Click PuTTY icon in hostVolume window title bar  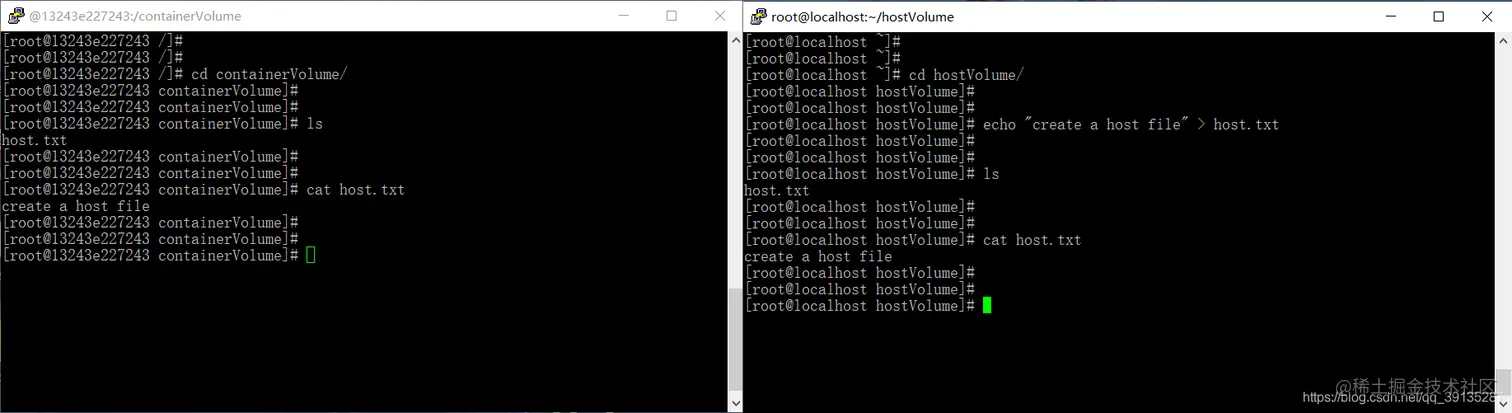758,16
